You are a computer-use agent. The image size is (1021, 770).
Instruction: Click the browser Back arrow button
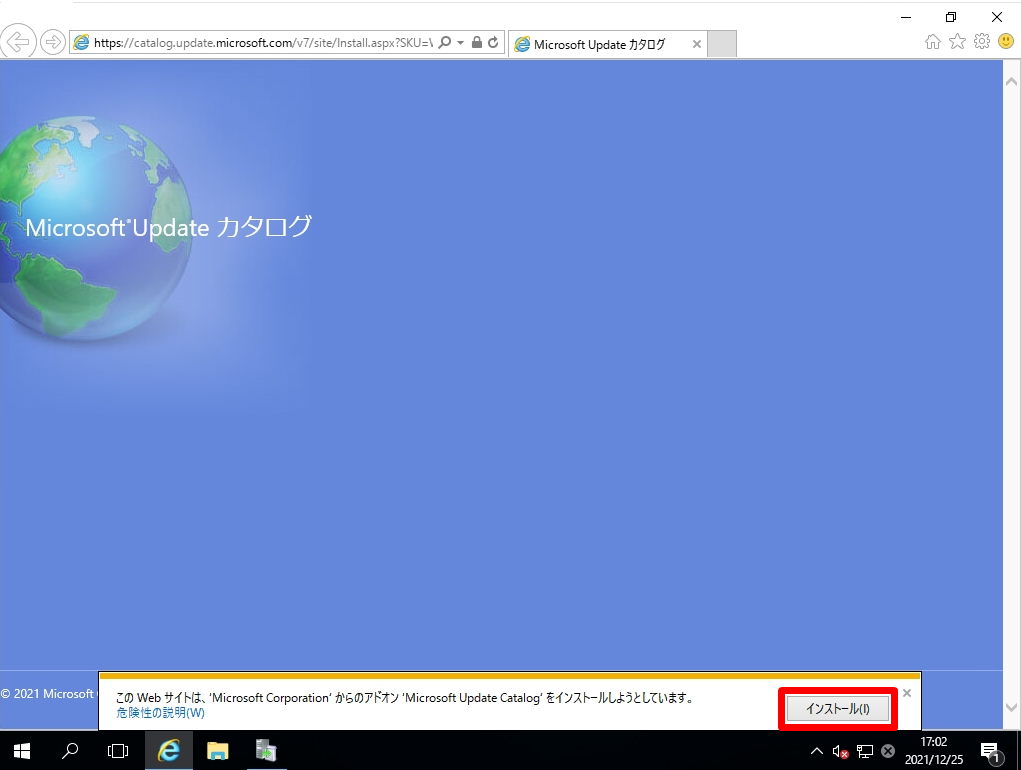18,42
